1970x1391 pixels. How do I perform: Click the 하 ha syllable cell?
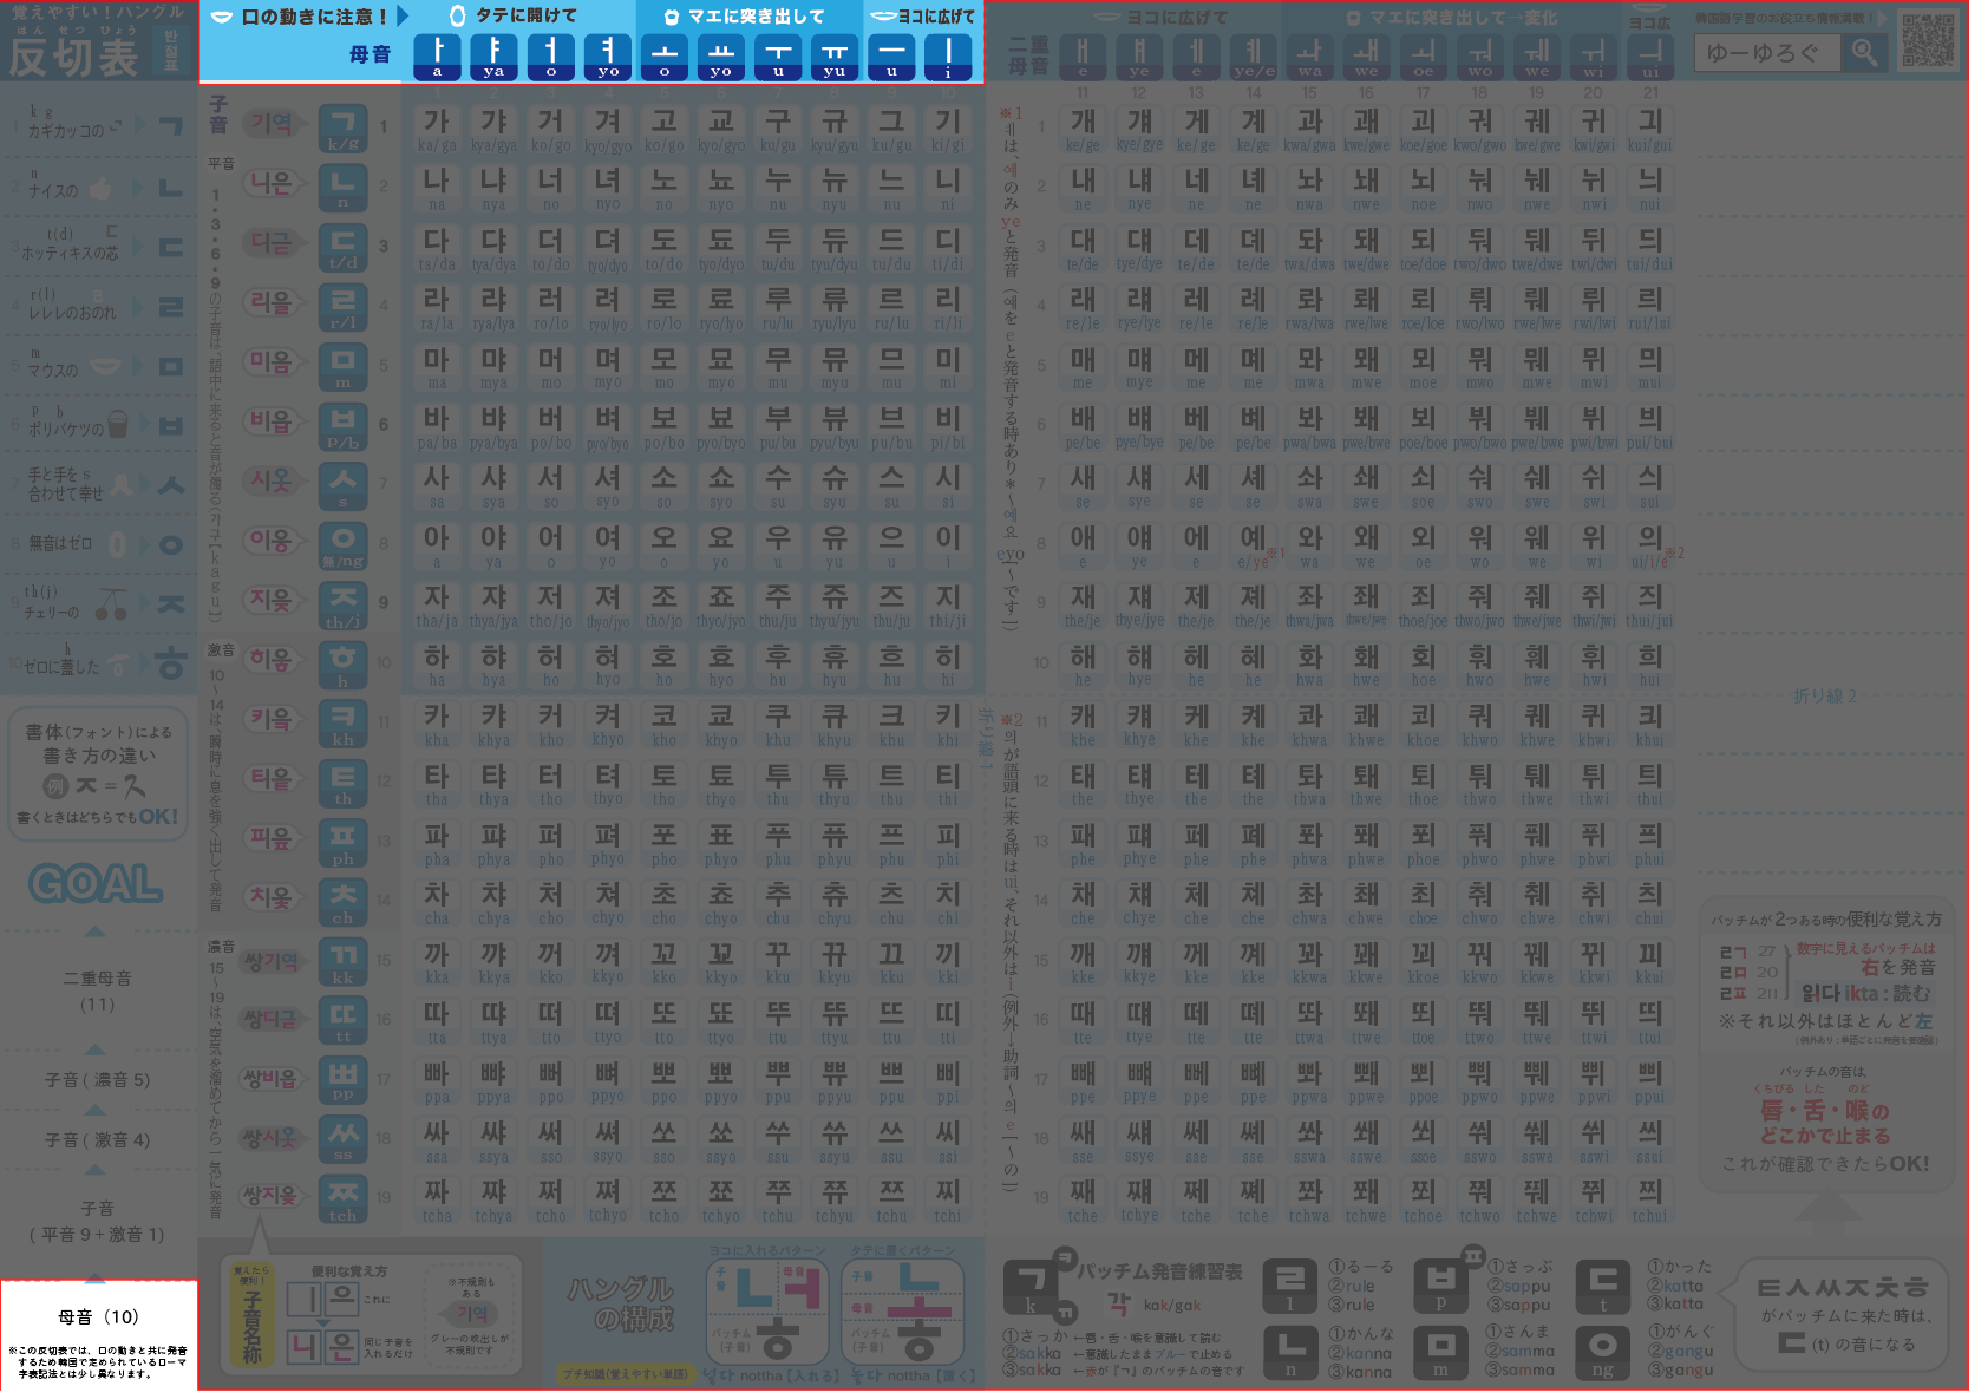437,664
